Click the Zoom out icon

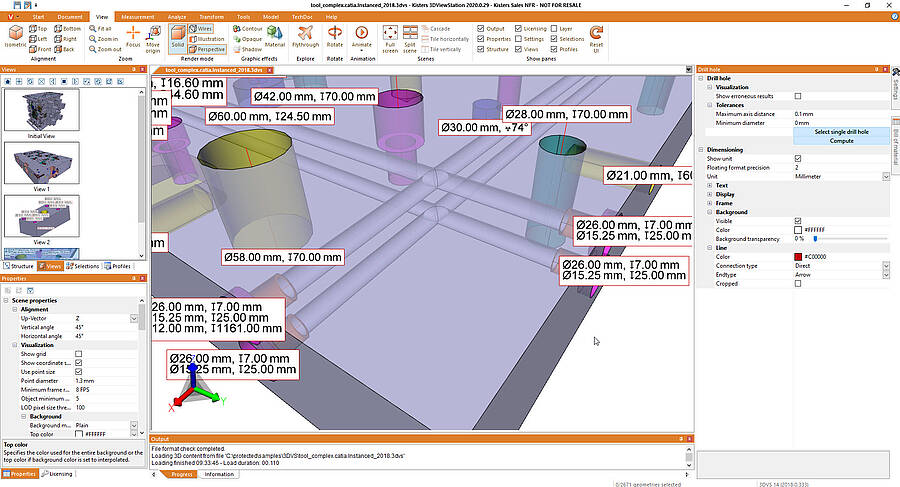(x=105, y=49)
